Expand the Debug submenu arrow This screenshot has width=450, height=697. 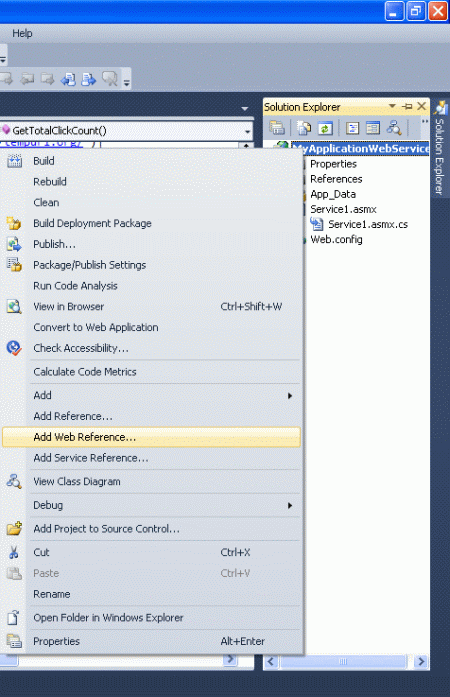[290, 505]
